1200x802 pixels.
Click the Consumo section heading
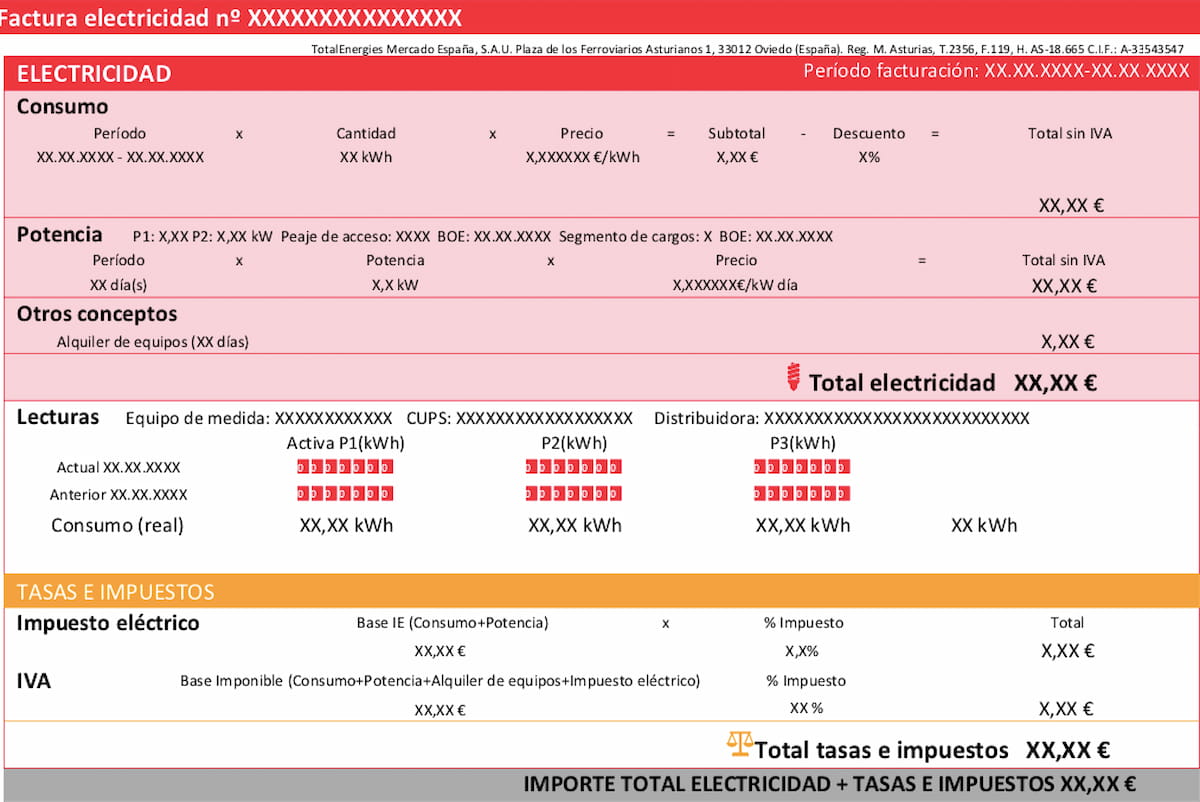coord(62,107)
